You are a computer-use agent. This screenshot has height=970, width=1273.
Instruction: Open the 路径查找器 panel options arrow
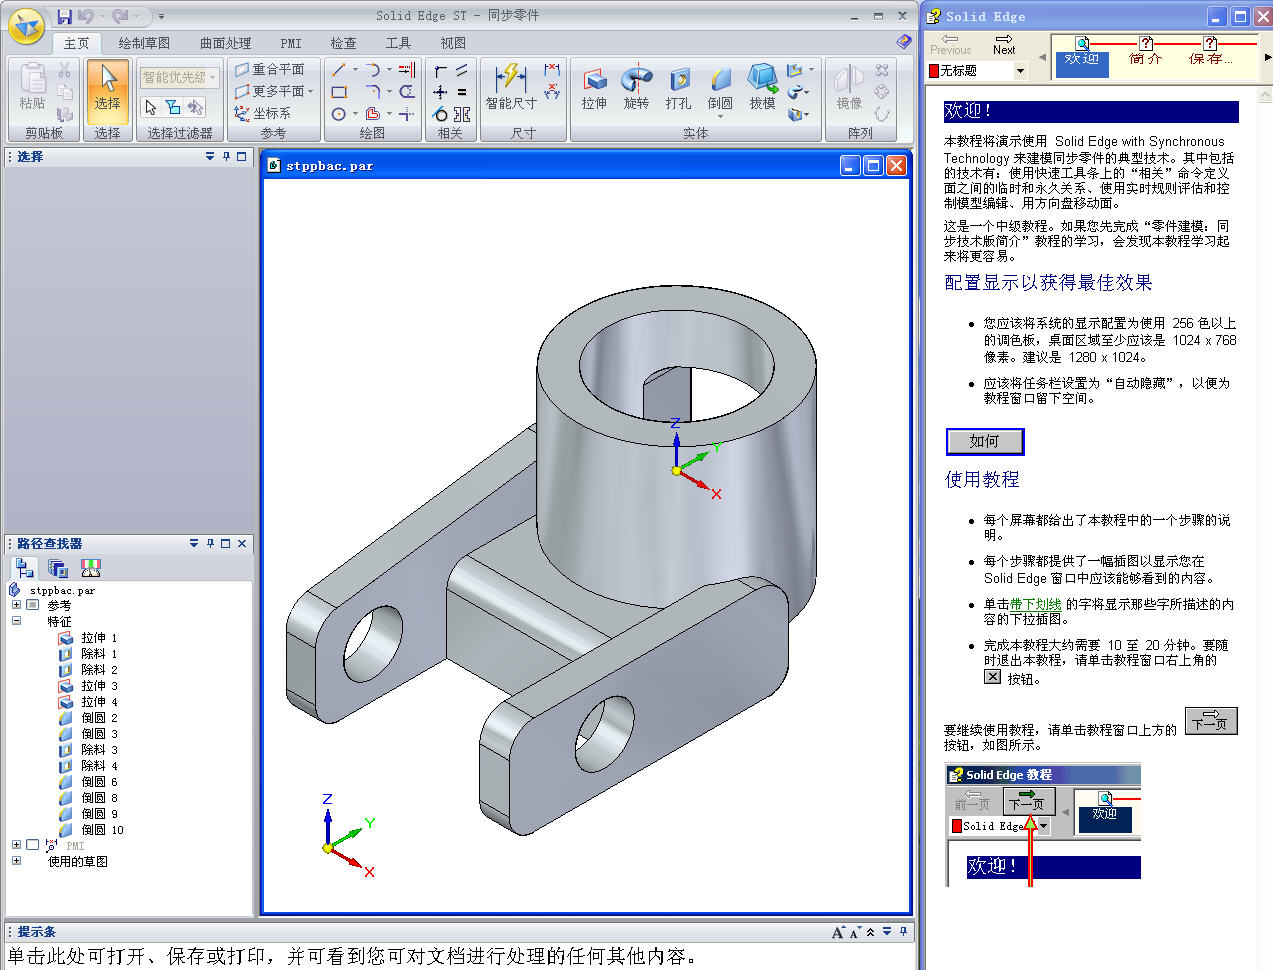pyautogui.click(x=194, y=543)
